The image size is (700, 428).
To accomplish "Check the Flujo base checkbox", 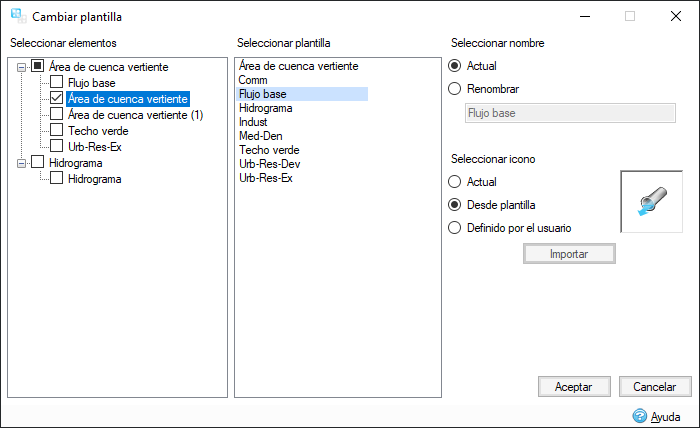I will pos(57,83).
